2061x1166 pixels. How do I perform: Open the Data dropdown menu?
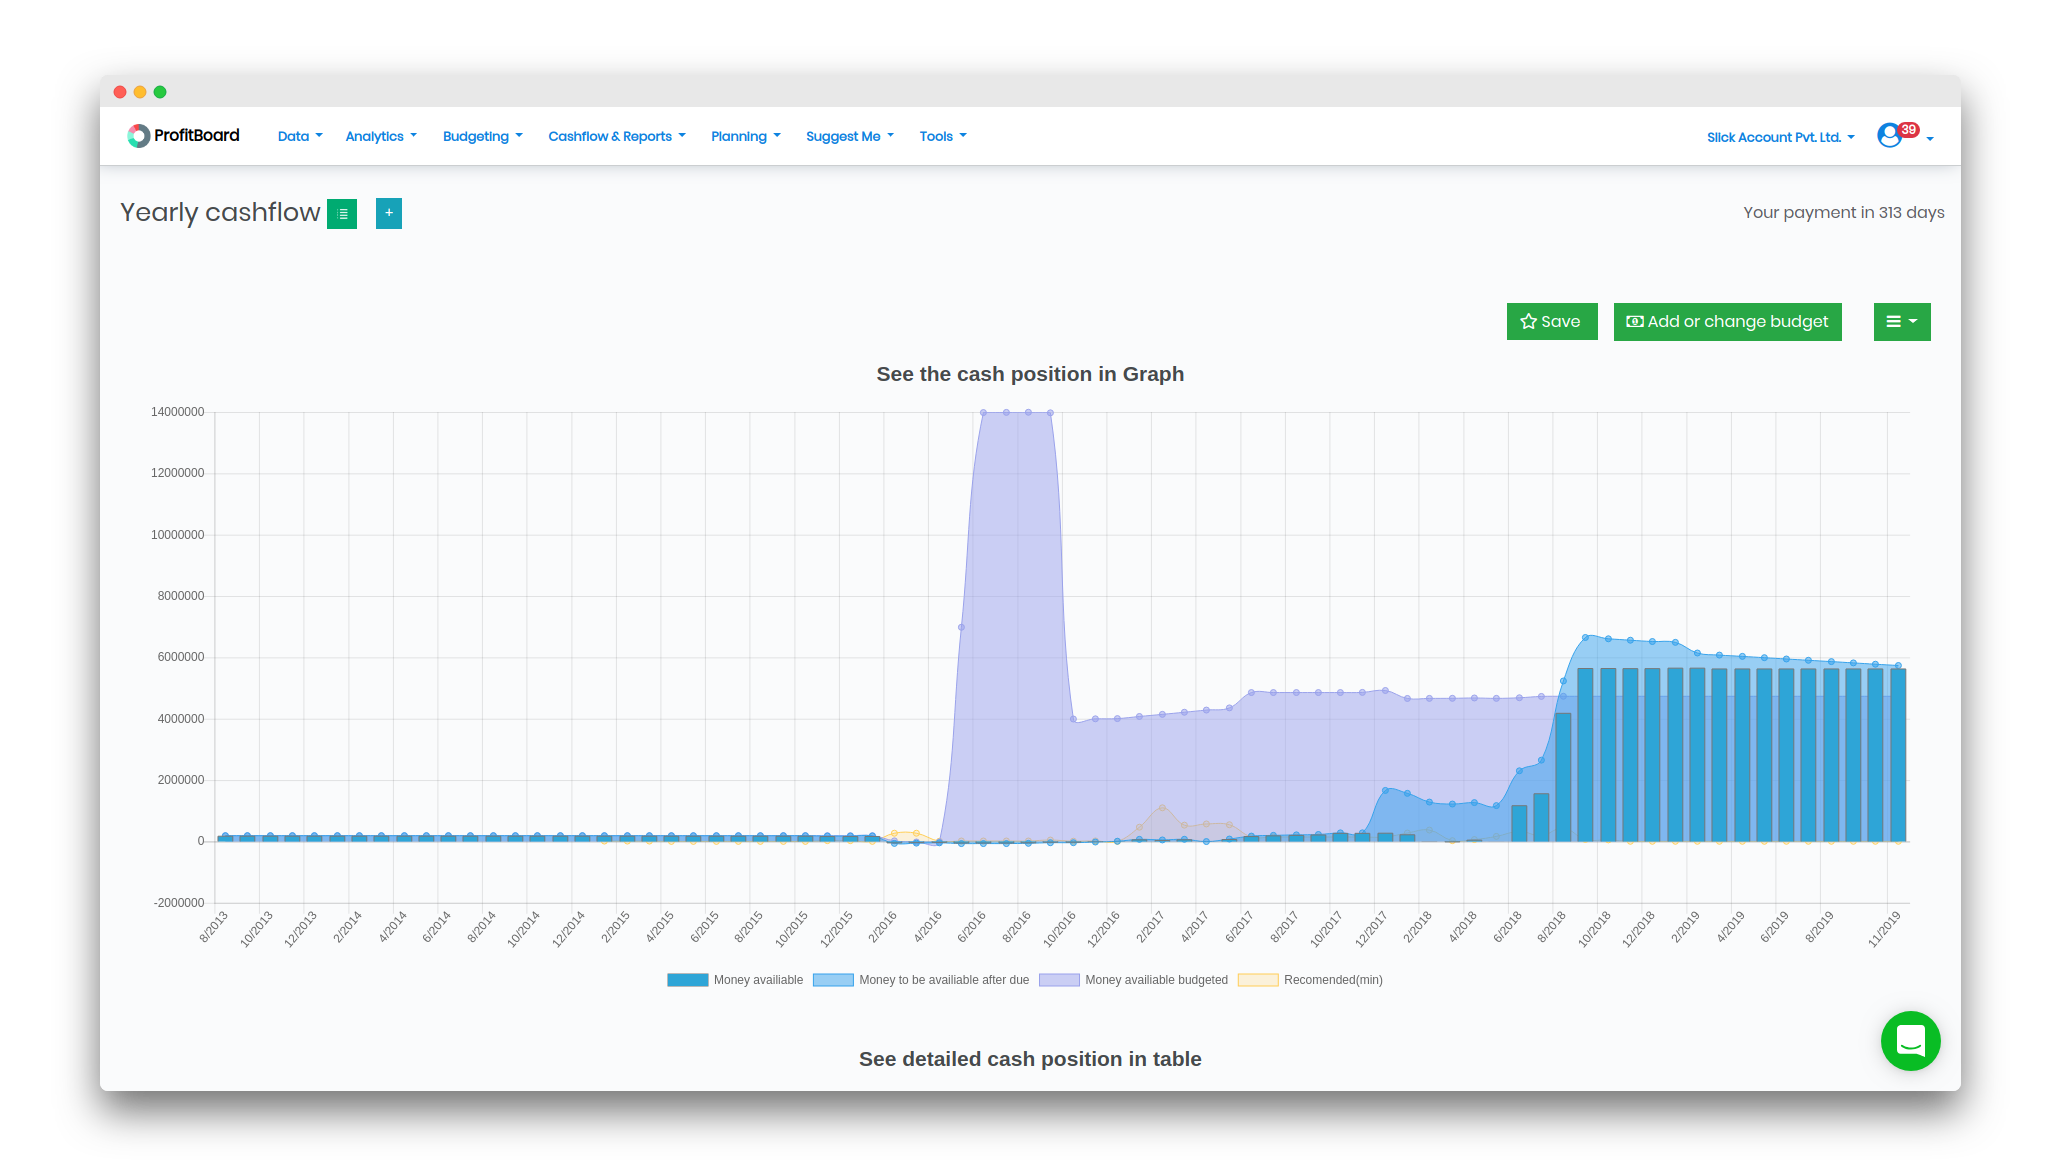tap(300, 137)
